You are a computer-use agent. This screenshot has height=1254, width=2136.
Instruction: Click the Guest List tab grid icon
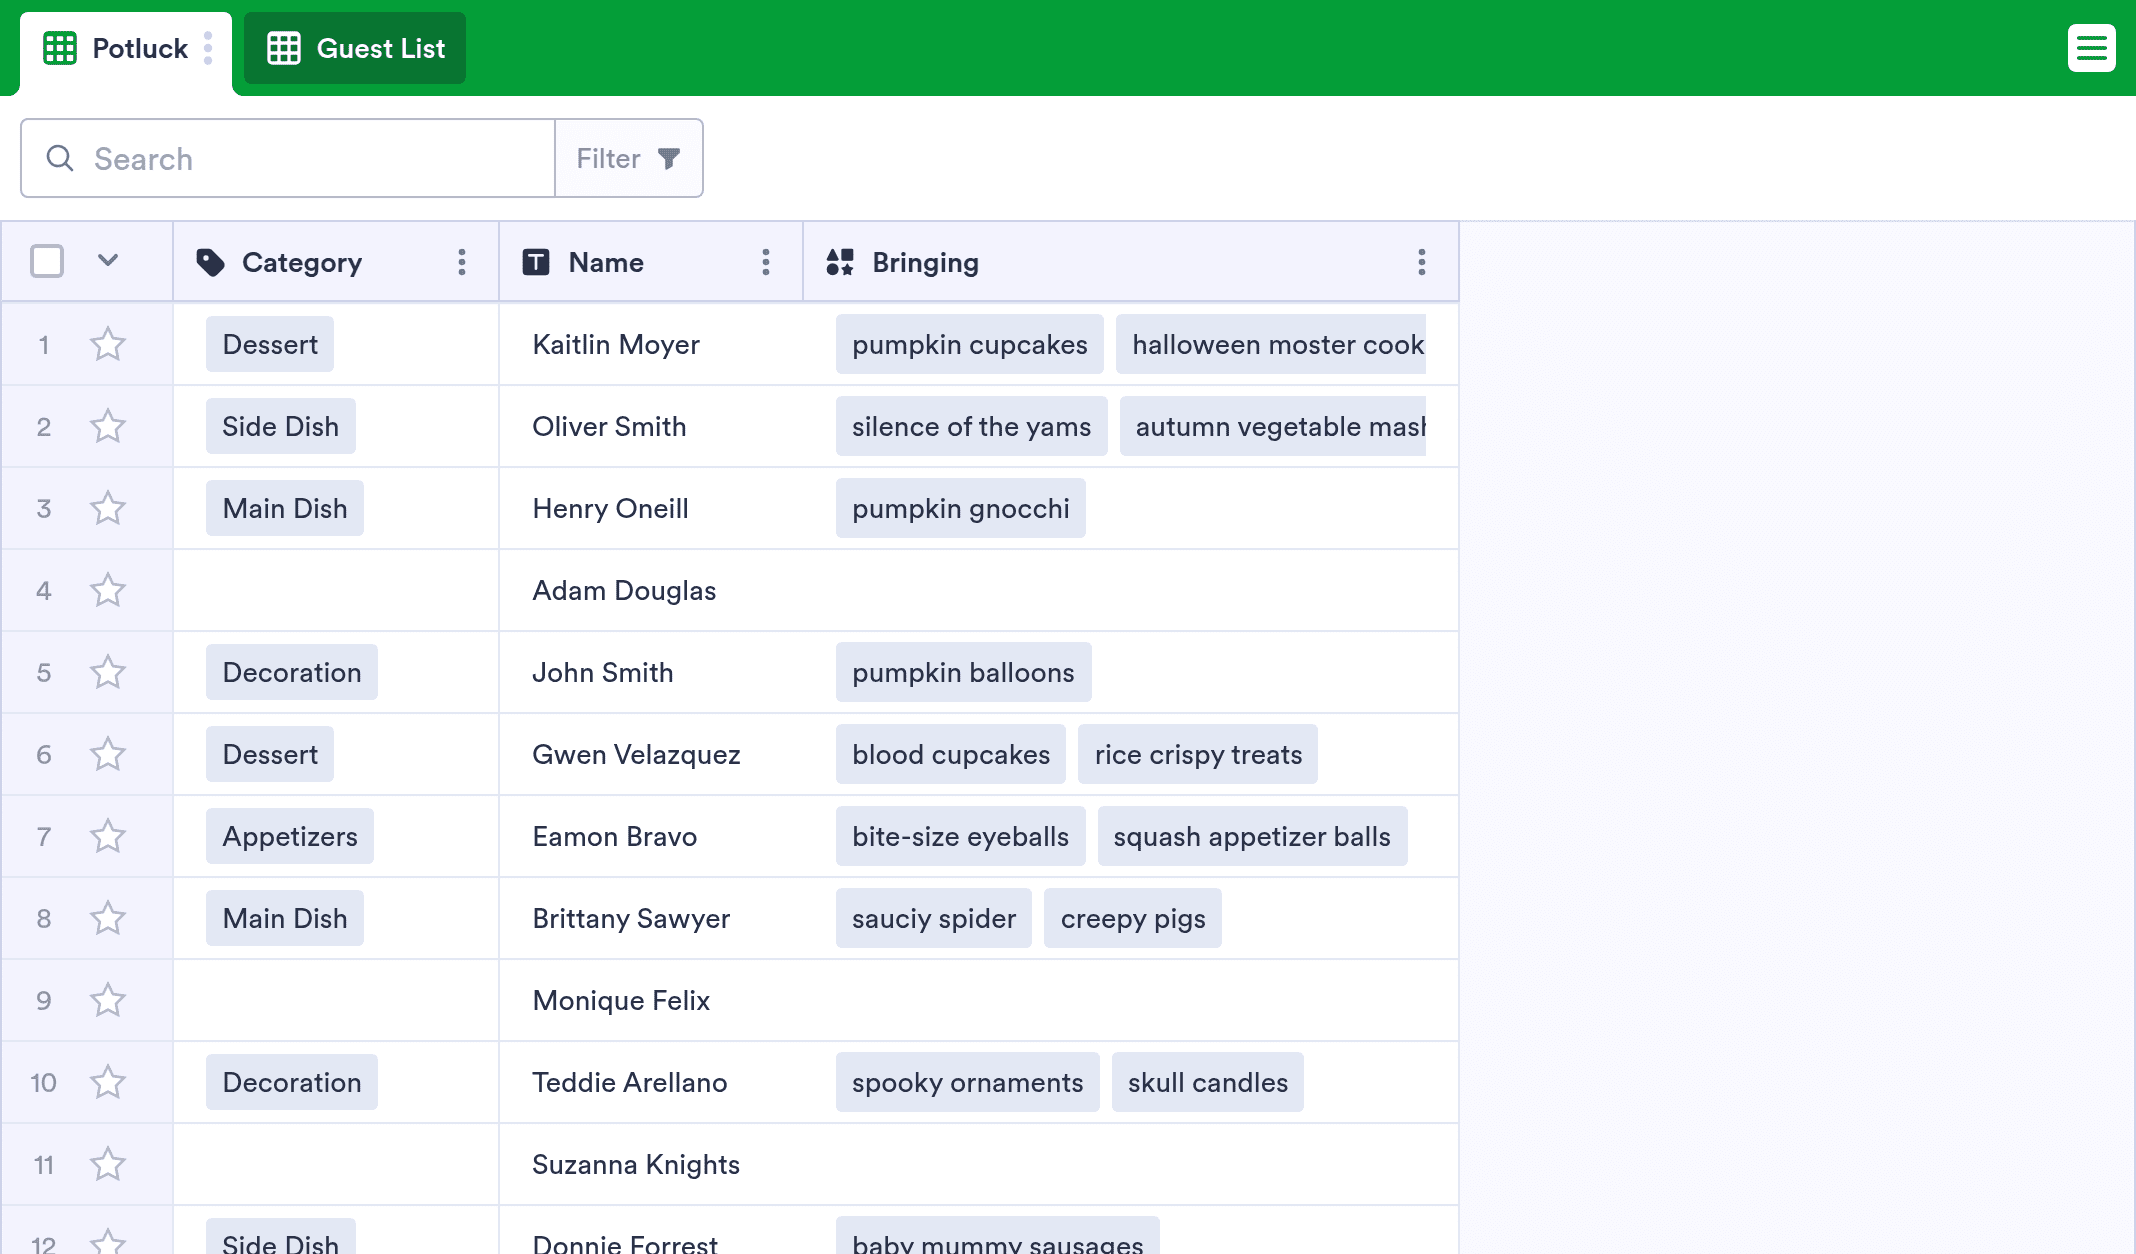click(284, 48)
